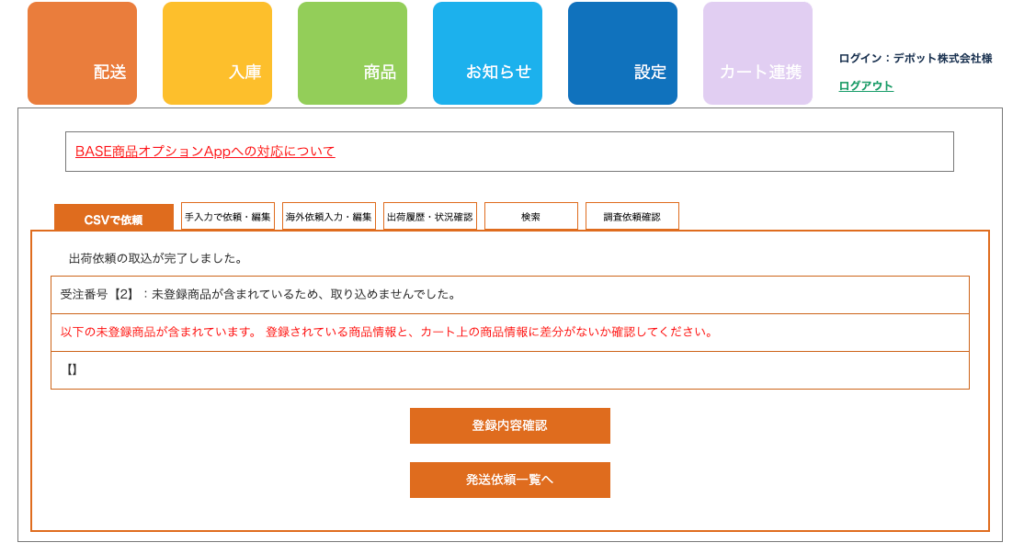This screenshot has width=1024, height=554.
Task: Switch to the CSVで依頼 tab
Action: point(113,219)
